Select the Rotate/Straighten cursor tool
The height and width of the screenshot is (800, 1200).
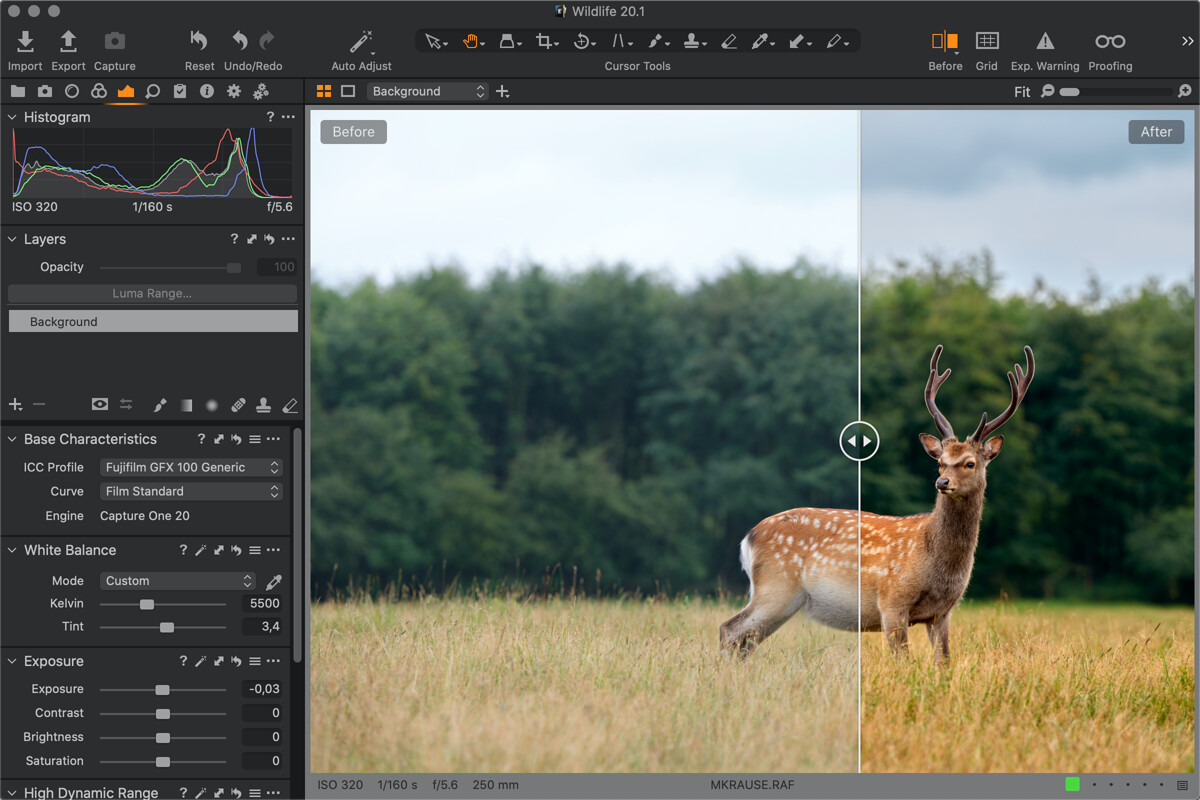(x=583, y=41)
